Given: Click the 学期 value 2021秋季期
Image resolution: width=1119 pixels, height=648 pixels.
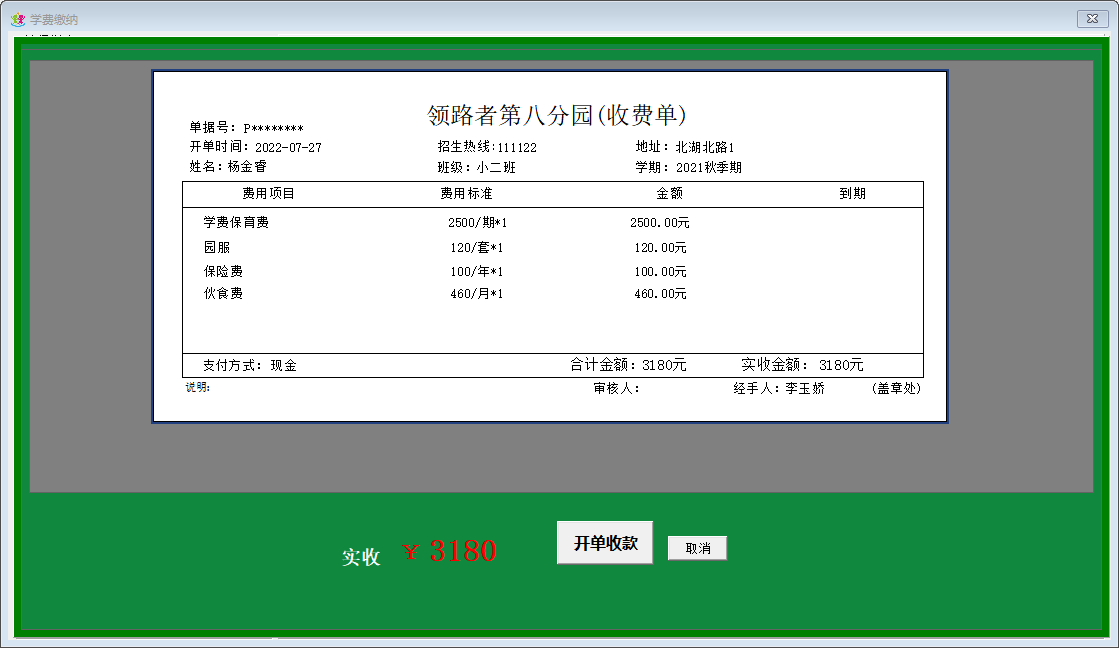Looking at the screenshot, I should coord(708,168).
